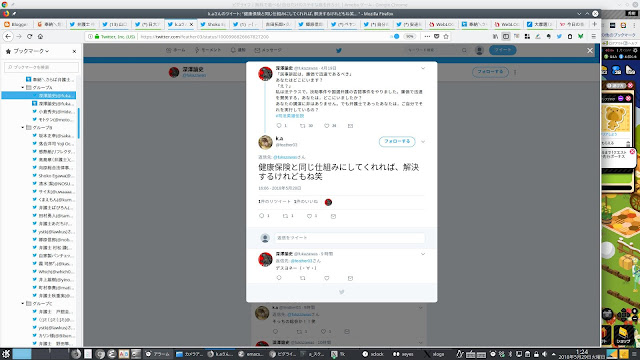This screenshot has height=360, width=640.
Task: Like the main tweet with the heart icon
Action: click(x=309, y=216)
